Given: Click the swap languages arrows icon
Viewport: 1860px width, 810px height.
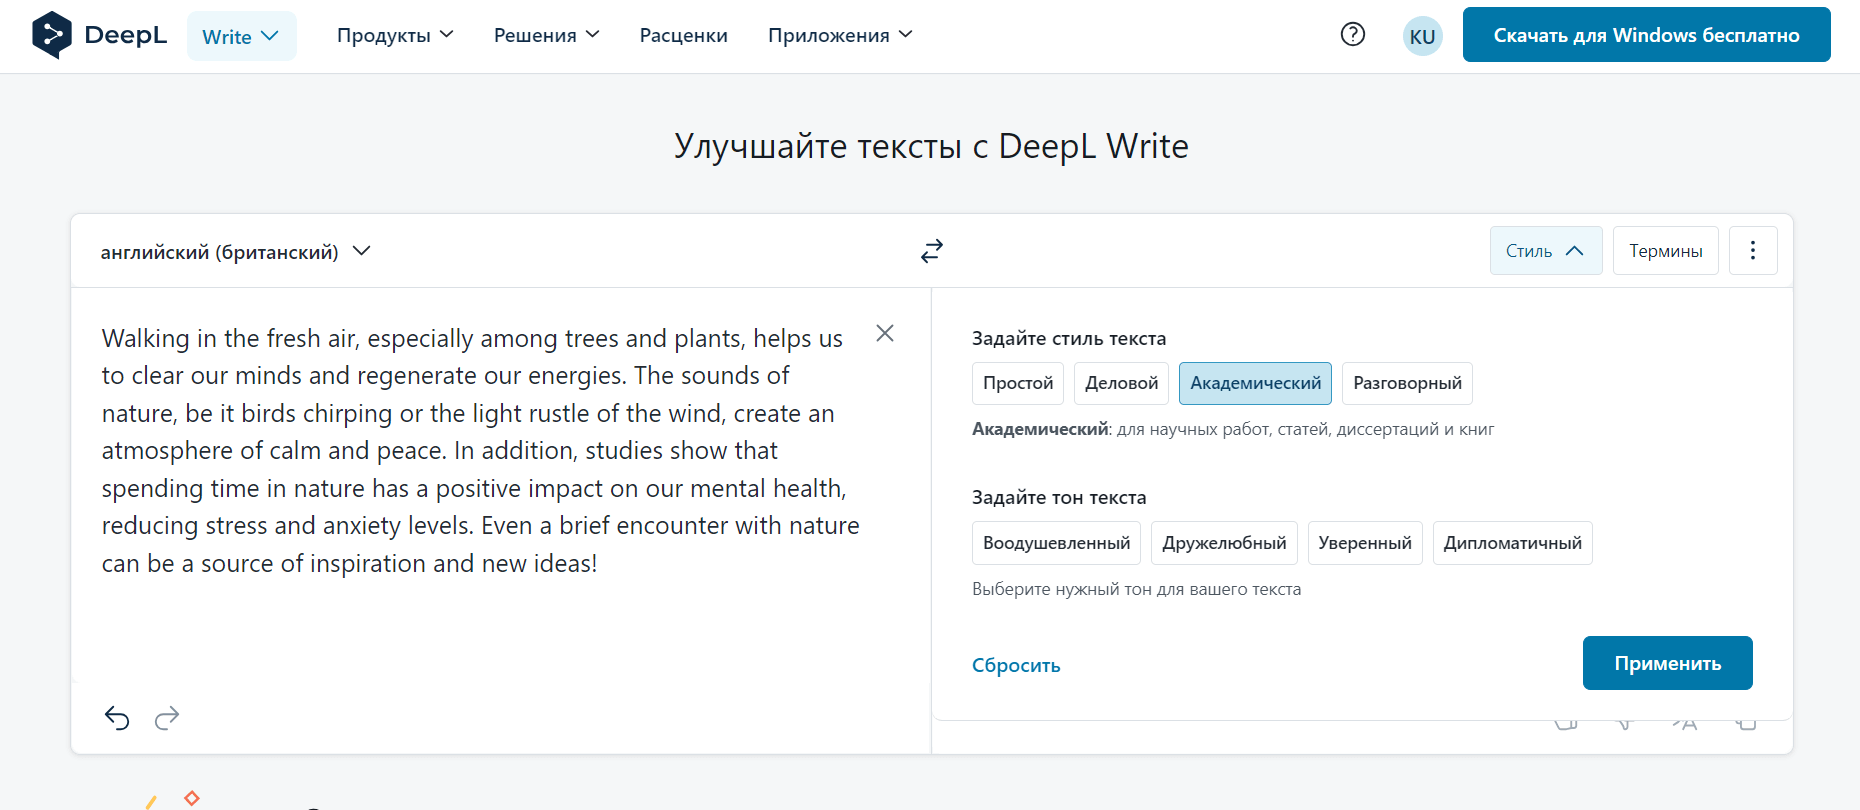Looking at the screenshot, I should pos(931,251).
